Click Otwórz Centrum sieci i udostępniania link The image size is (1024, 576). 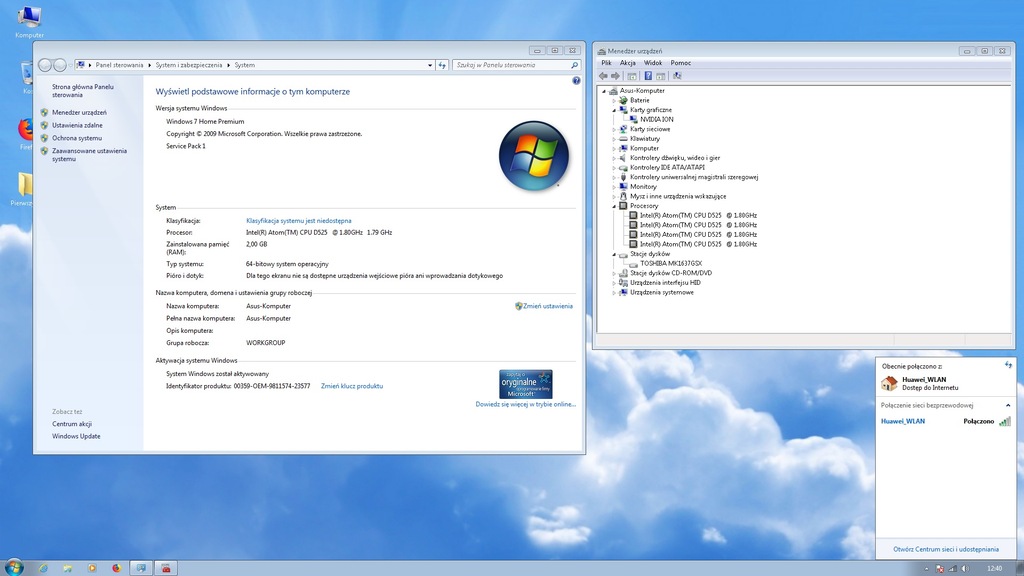click(x=946, y=549)
